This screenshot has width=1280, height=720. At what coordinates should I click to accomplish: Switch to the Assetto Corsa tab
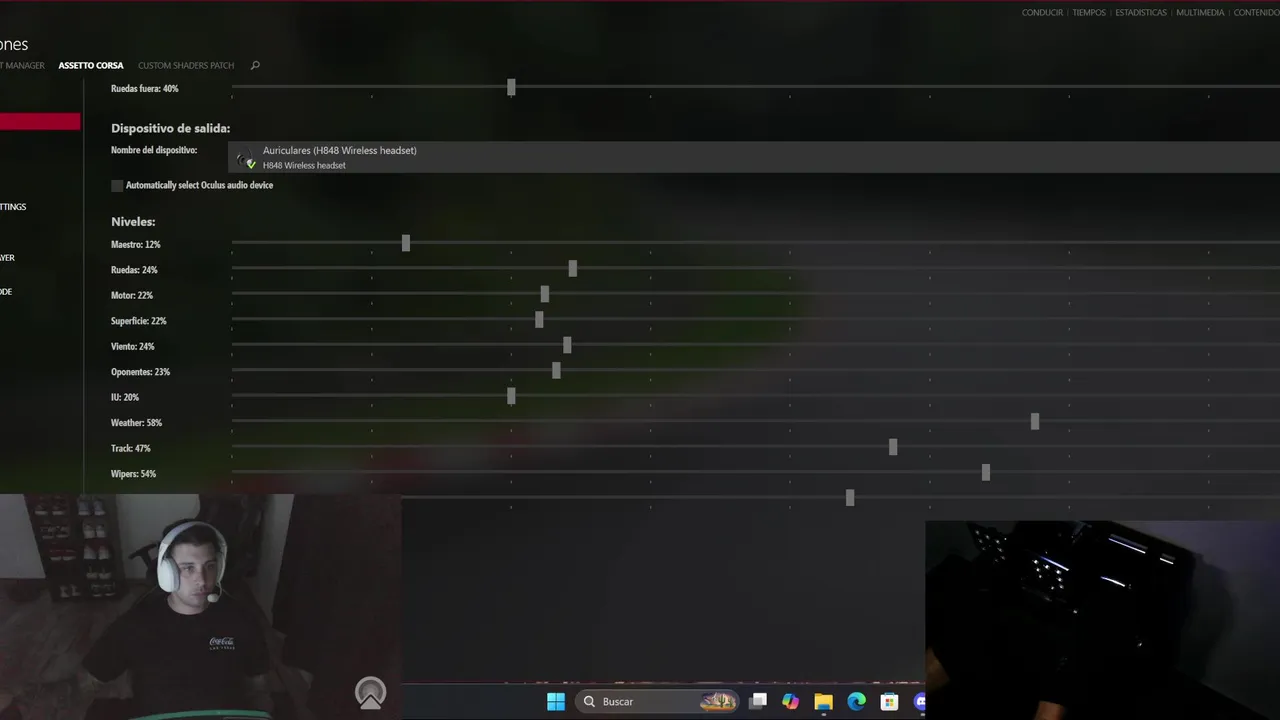[x=91, y=65]
